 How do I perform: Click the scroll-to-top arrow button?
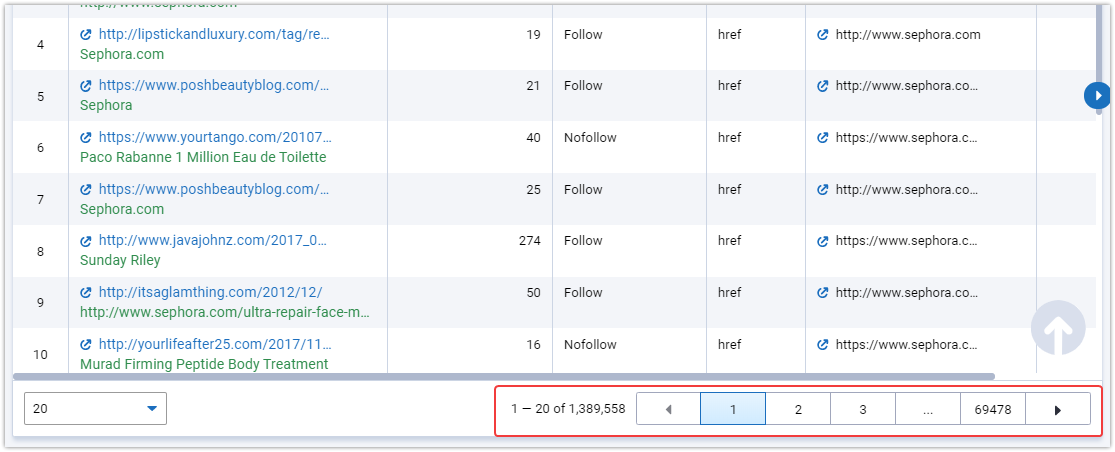(x=1058, y=328)
